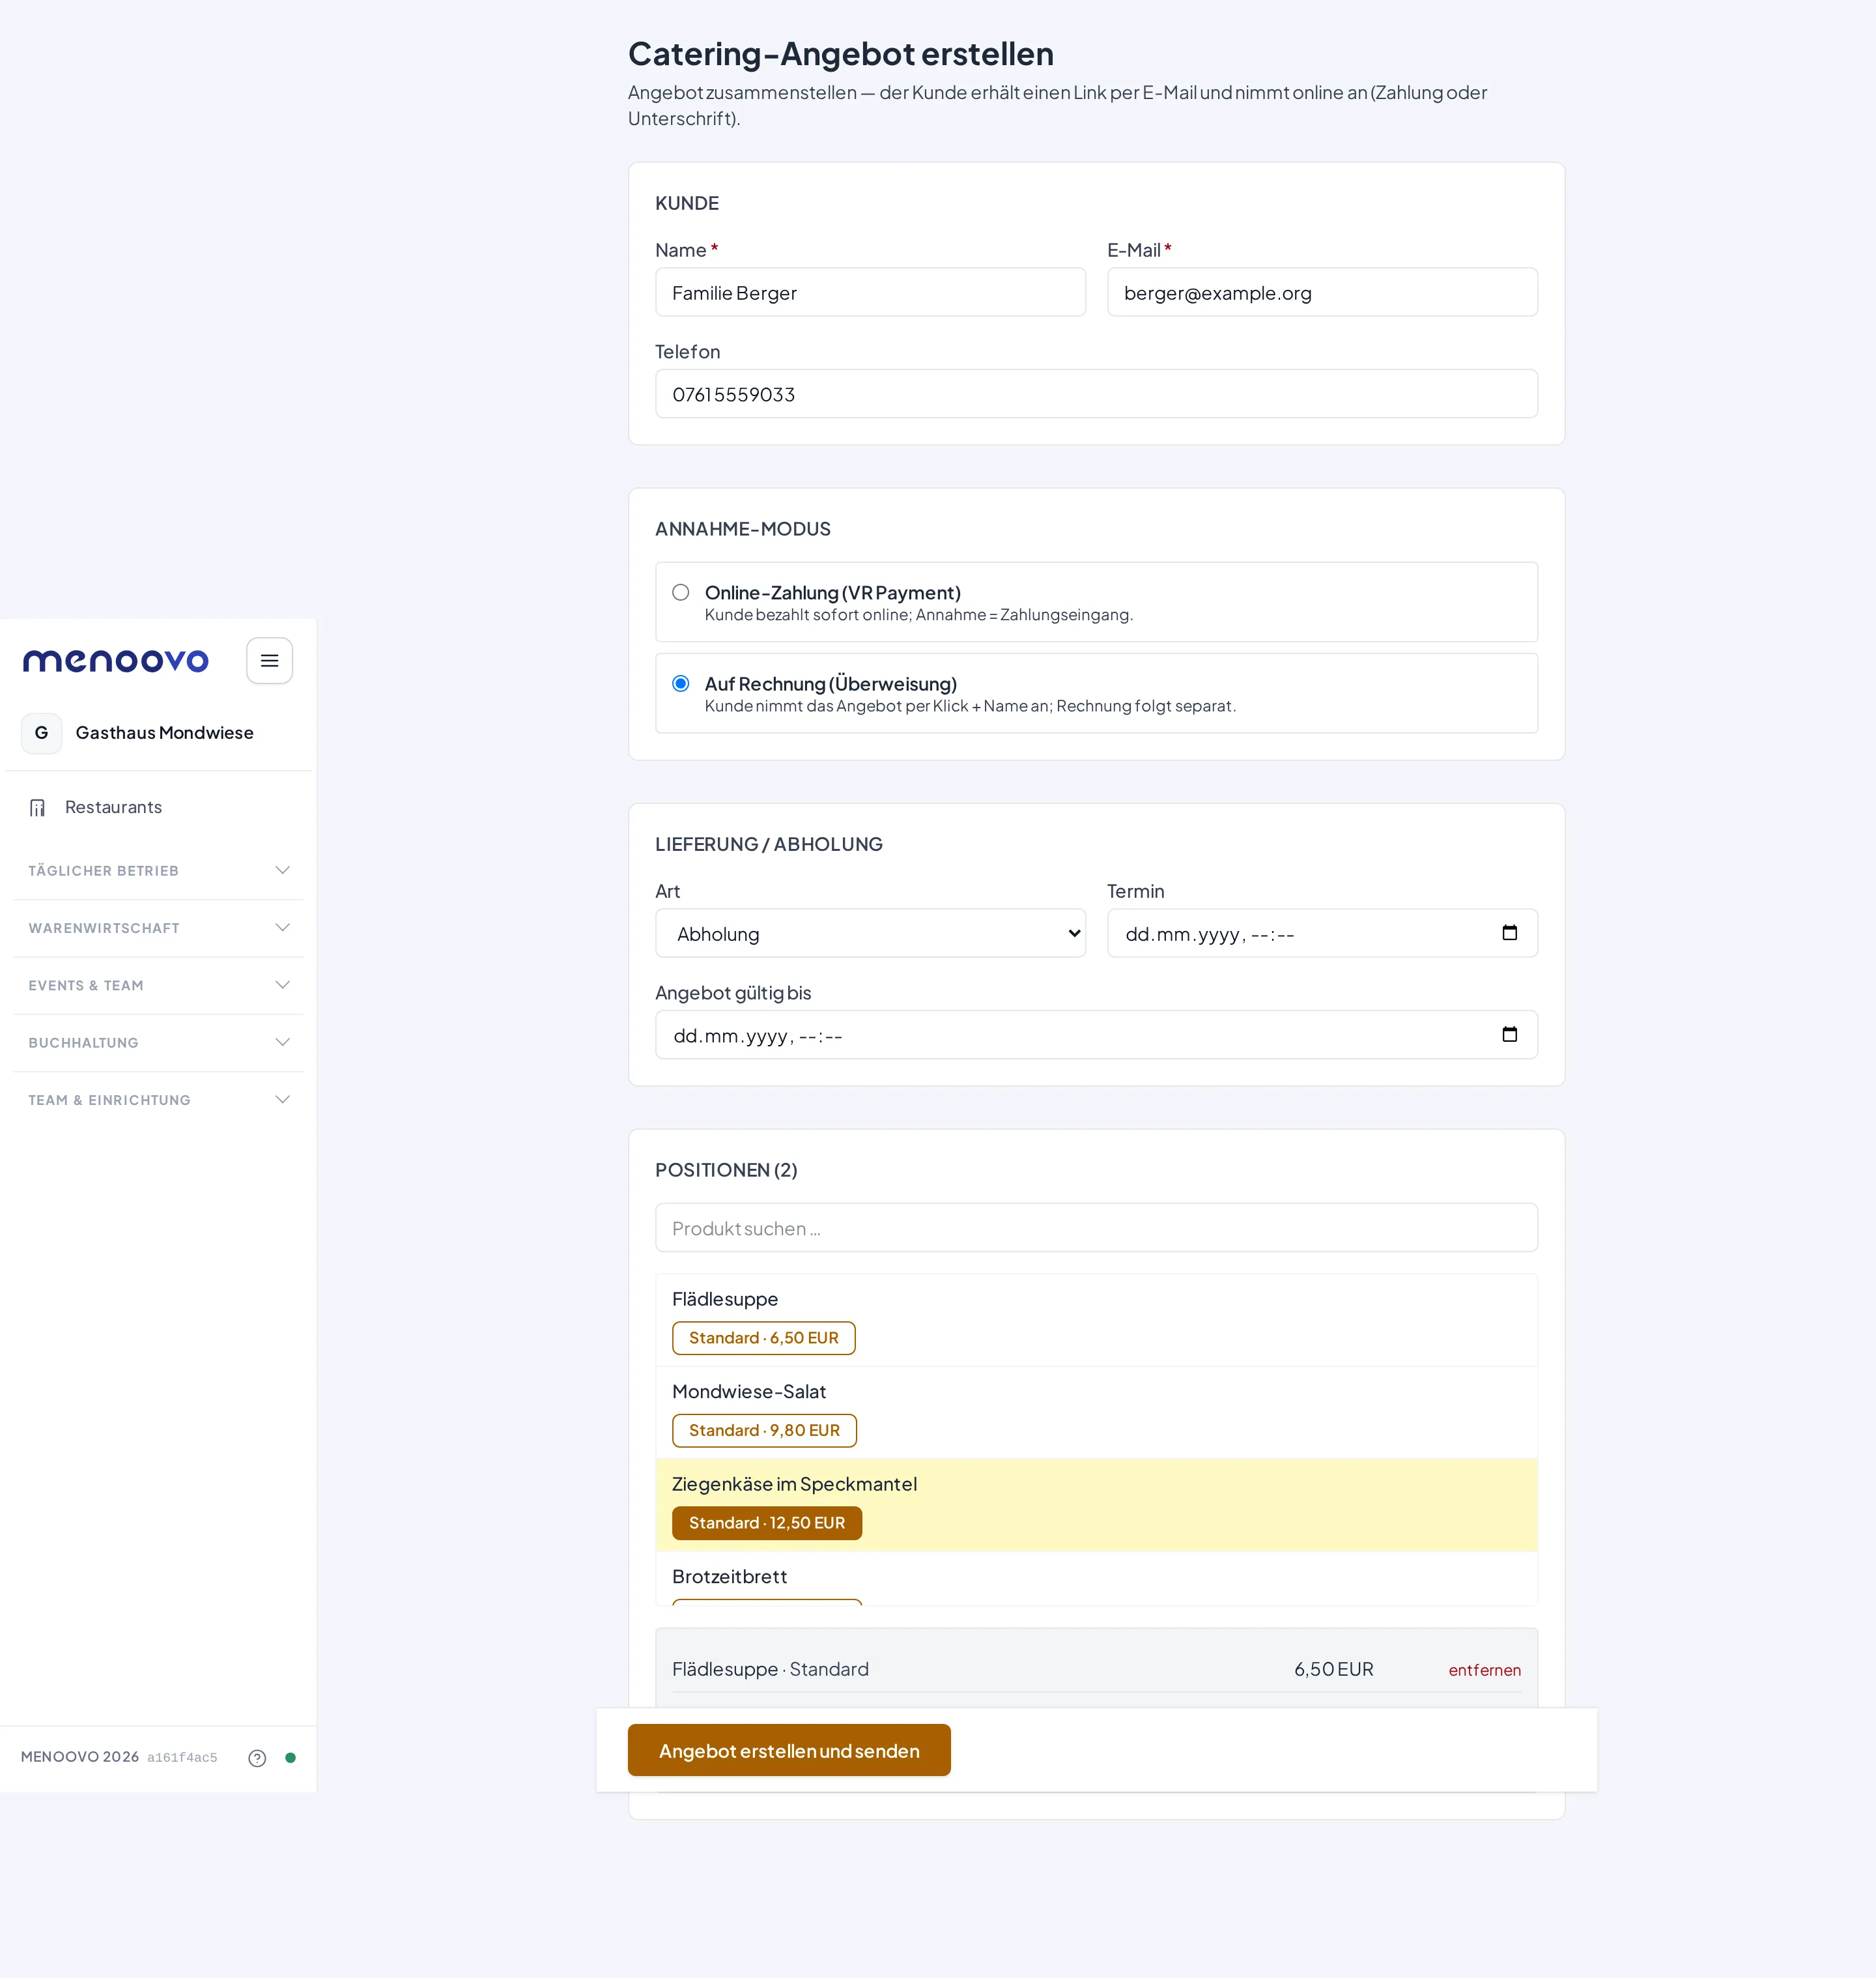Remove Flädlesuppe position via entfernen
Image resolution: width=1876 pixels, height=1978 pixels.
pyautogui.click(x=1484, y=1670)
